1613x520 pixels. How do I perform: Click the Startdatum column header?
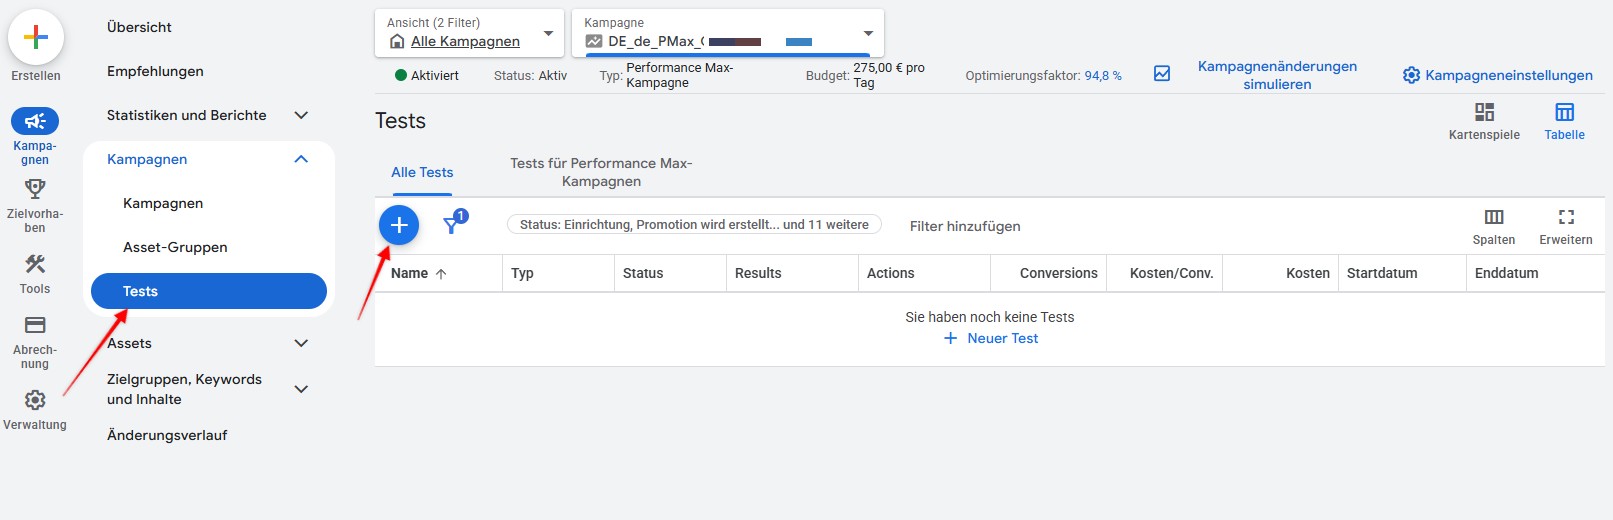point(1382,273)
